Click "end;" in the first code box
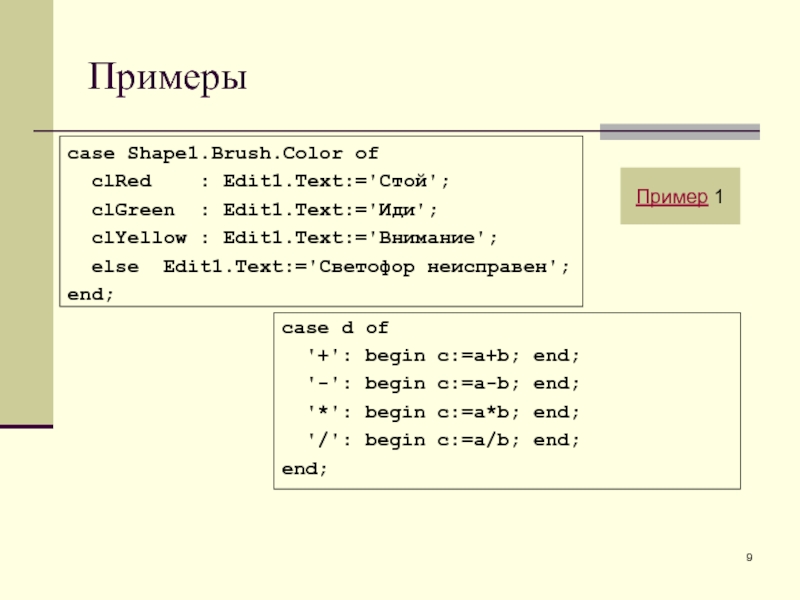Image resolution: width=800 pixels, height=600 pixels. point(90,295)
